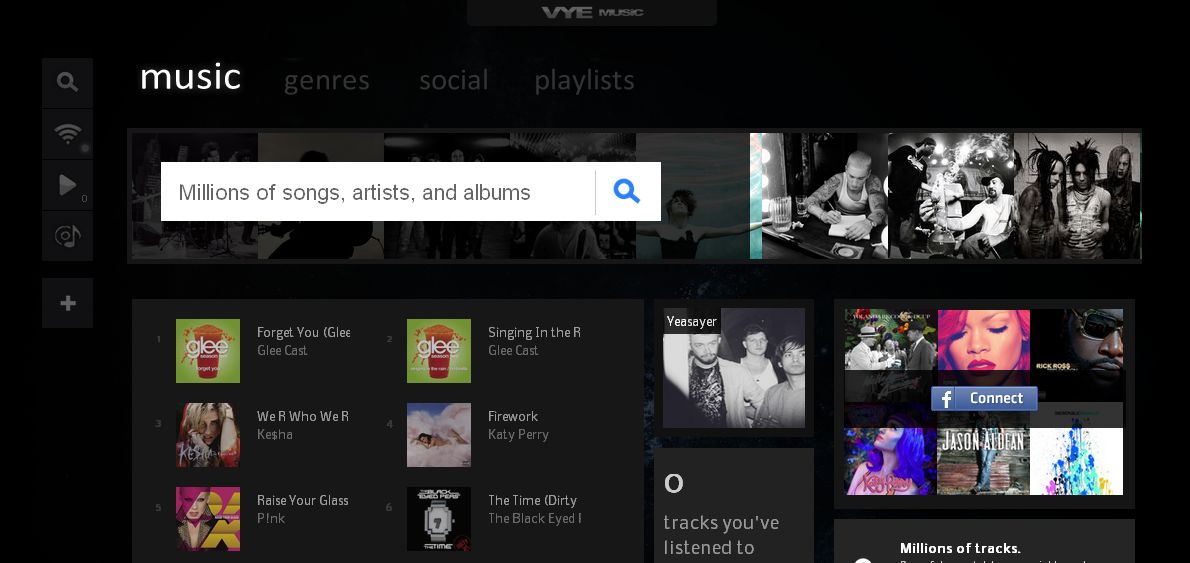Open artist Ke$ha link

click(x=275, y=435)
